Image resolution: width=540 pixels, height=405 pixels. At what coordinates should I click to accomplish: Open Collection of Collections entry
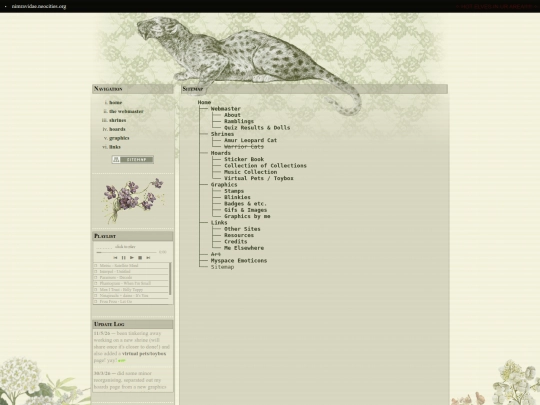[x=265, y=166]
